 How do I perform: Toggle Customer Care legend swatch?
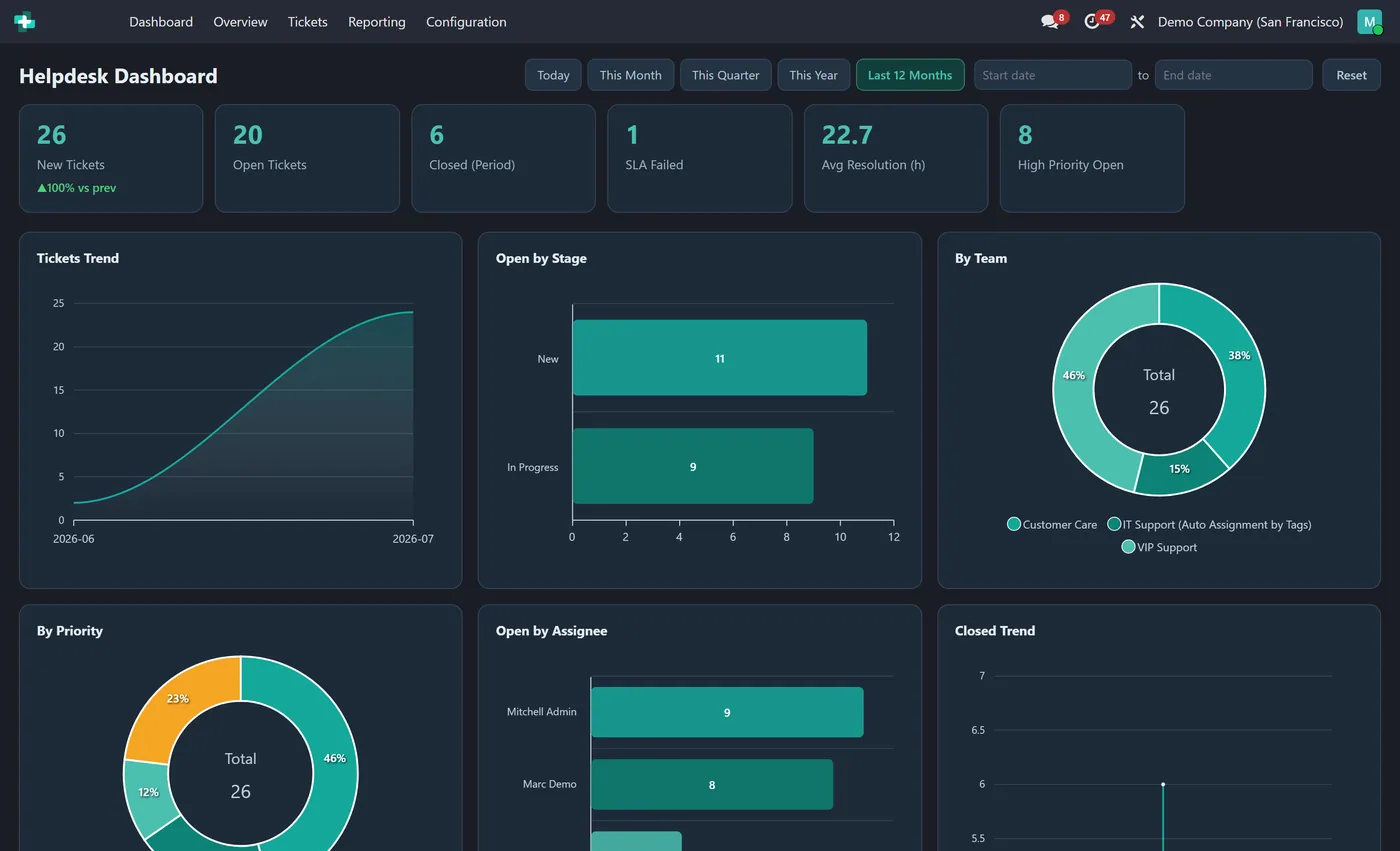(x=1014, y=524)
